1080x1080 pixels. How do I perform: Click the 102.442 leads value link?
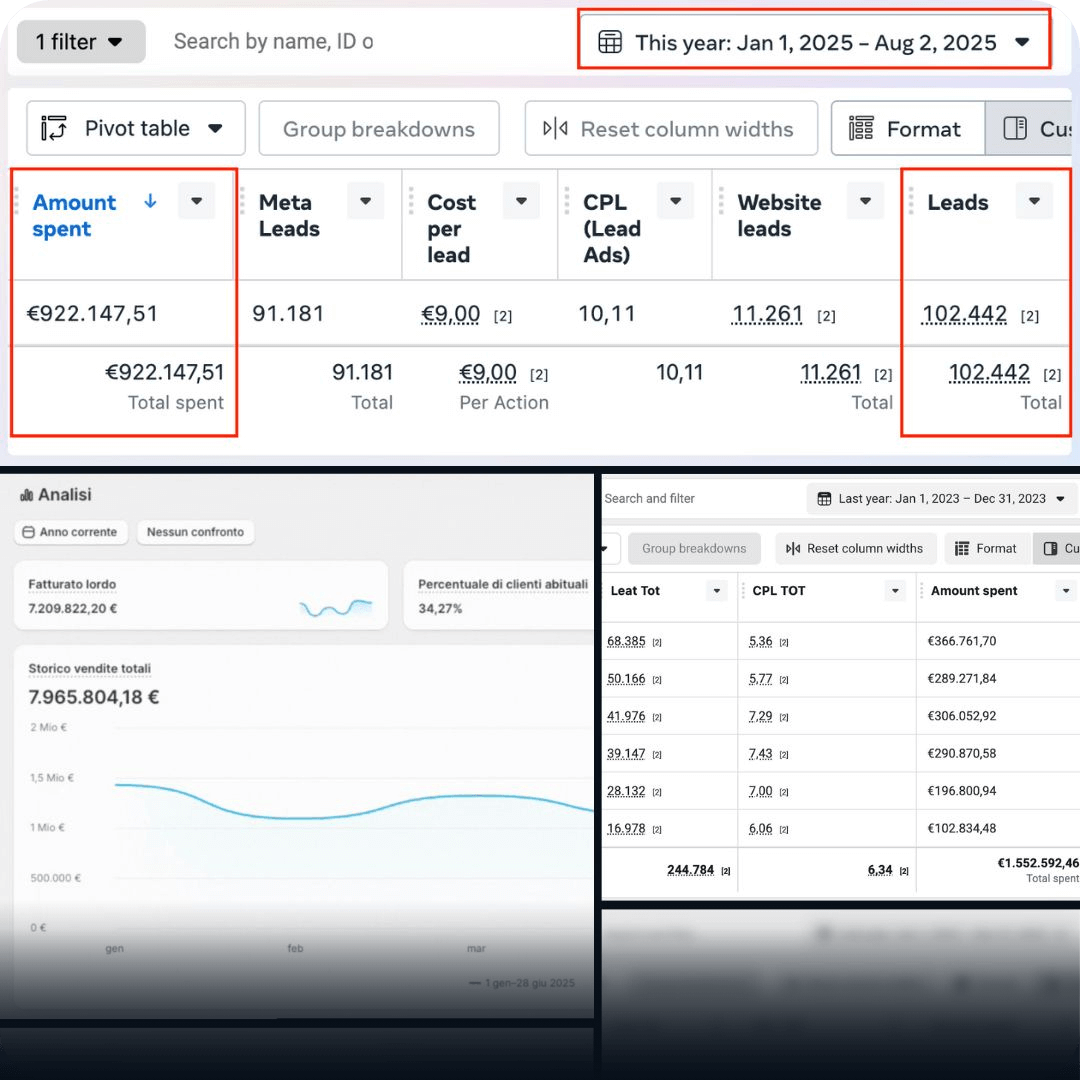pyautogui.click(x=964, y=314)
